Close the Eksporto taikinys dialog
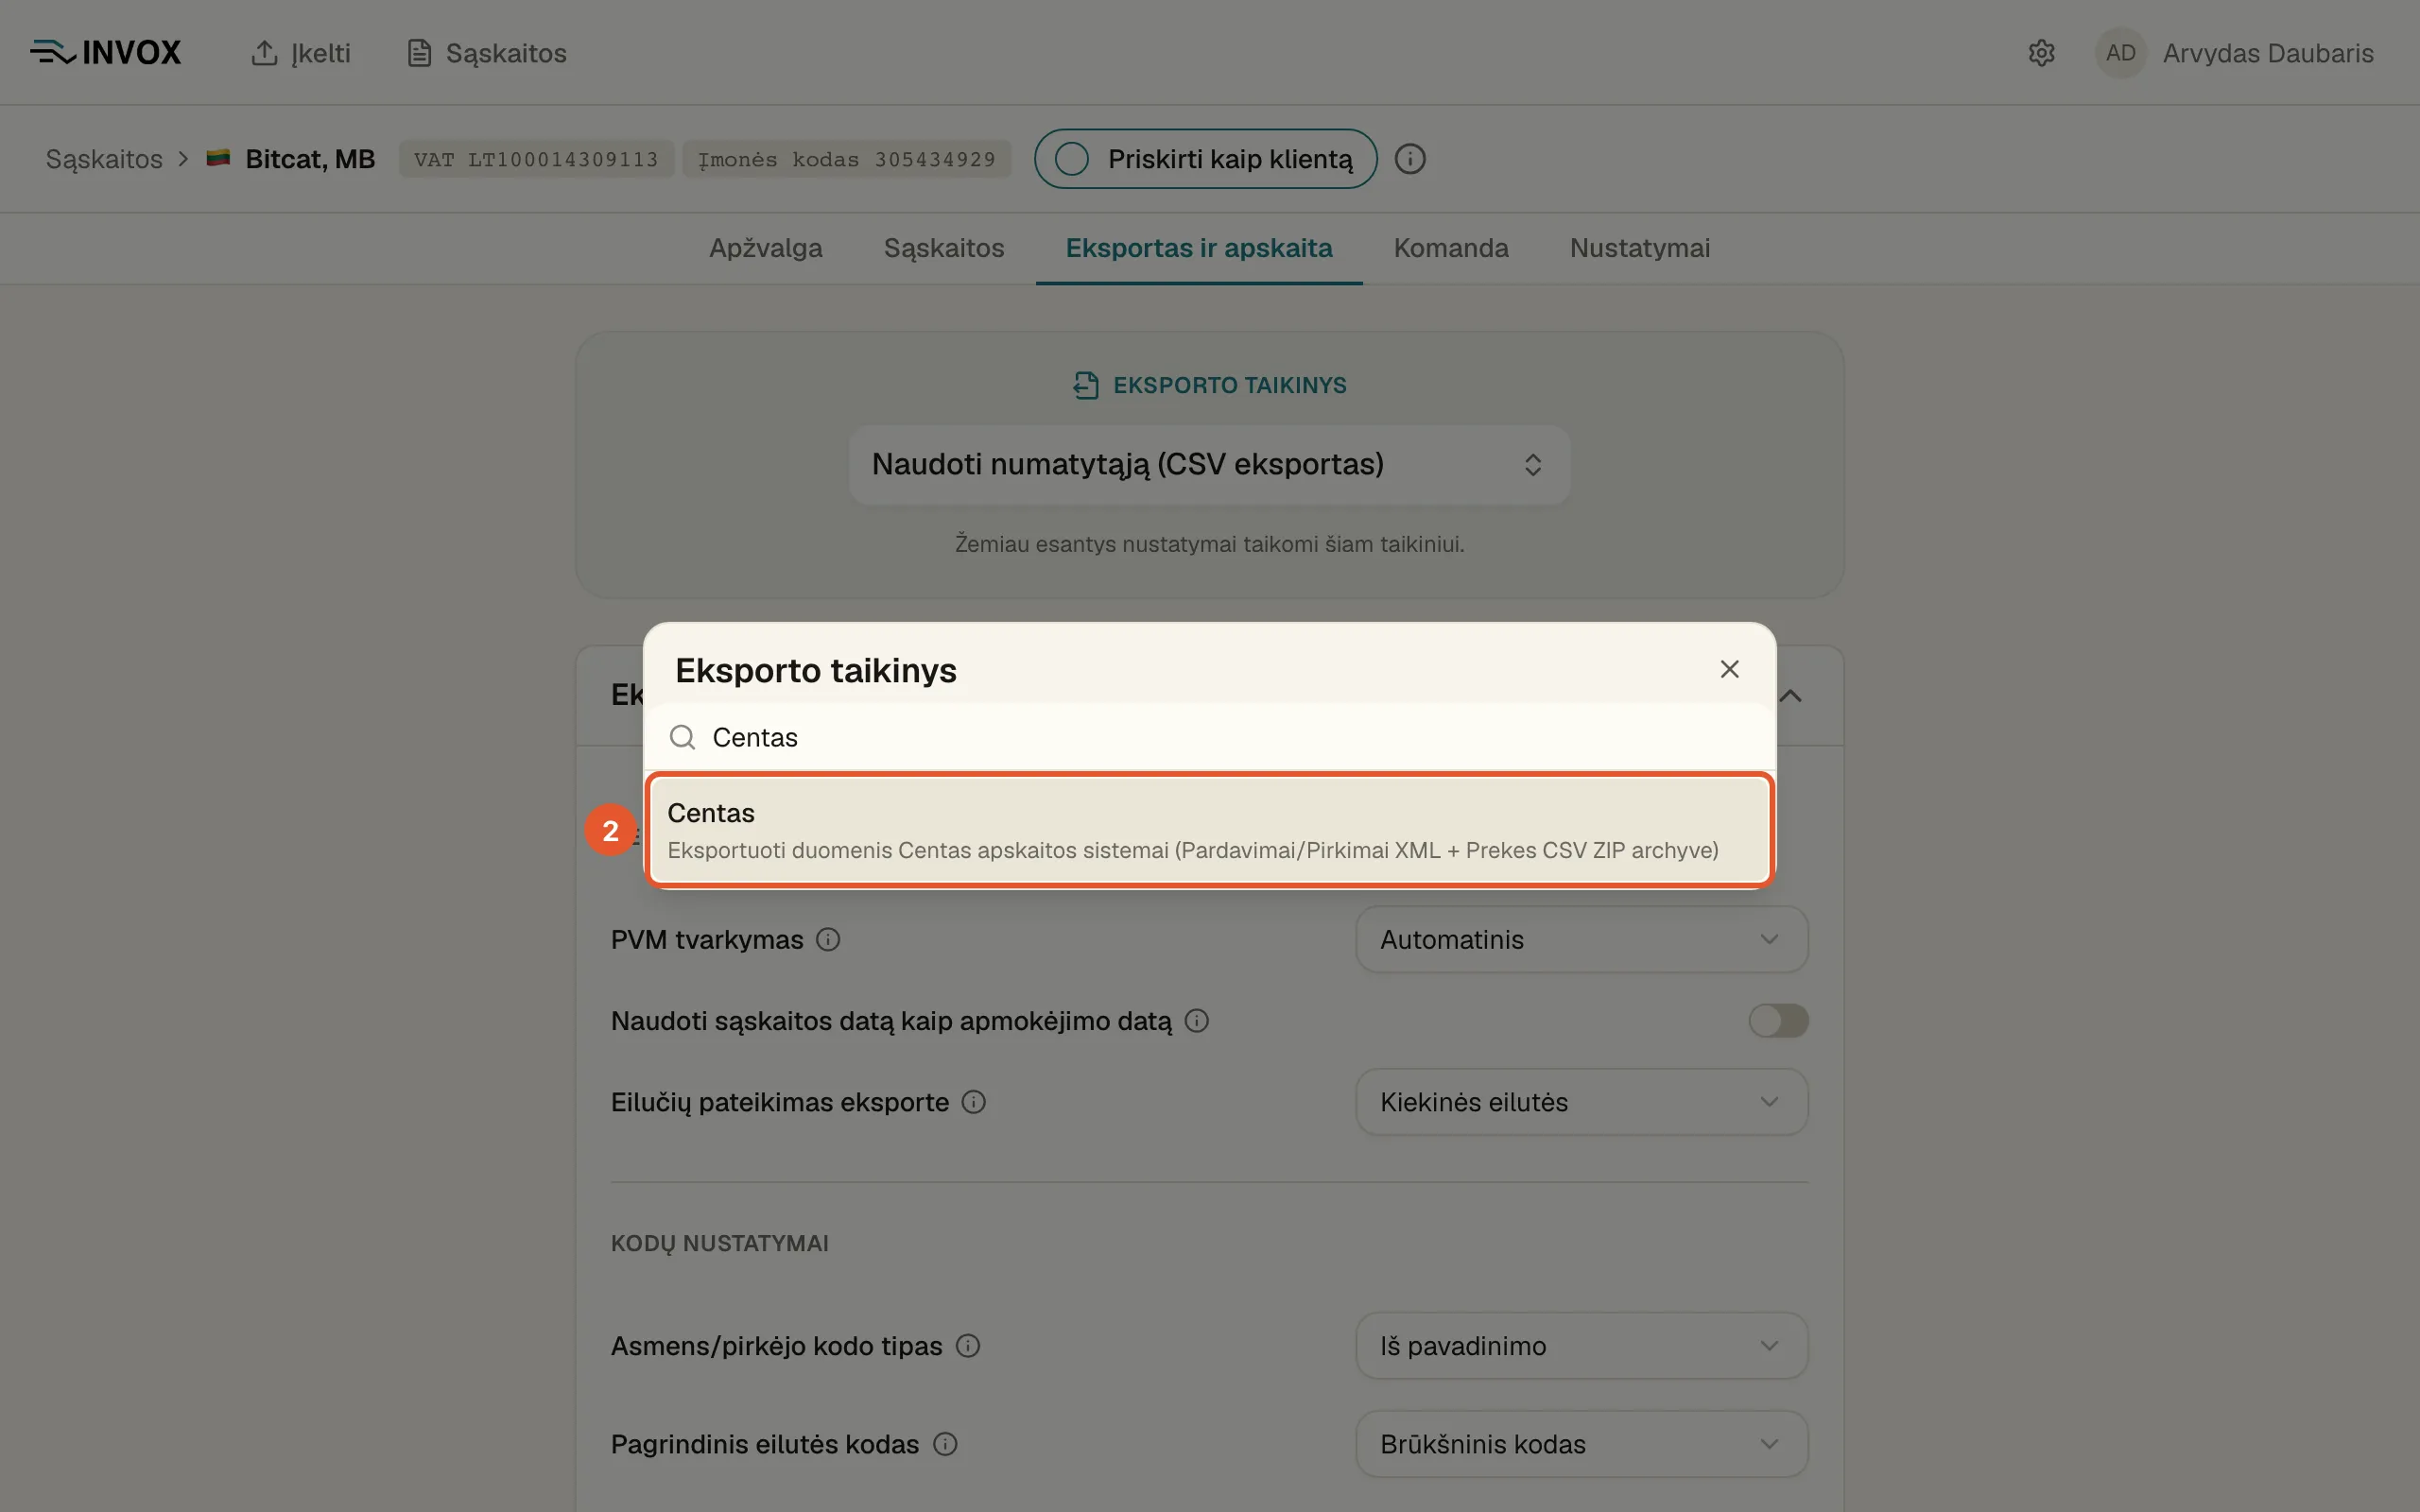Viewport: 2420px width, 1512px height. (1729, 669)
